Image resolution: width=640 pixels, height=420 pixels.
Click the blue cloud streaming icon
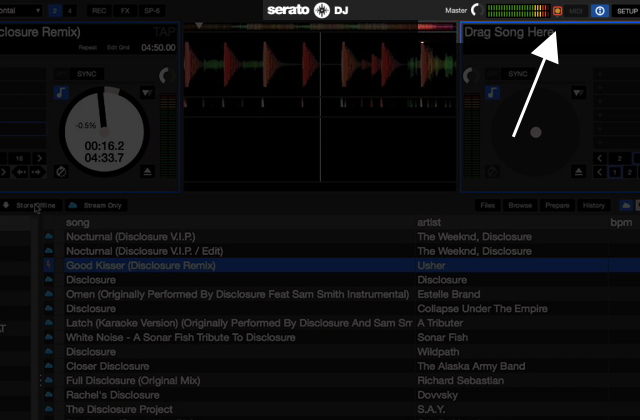point(626,205)
